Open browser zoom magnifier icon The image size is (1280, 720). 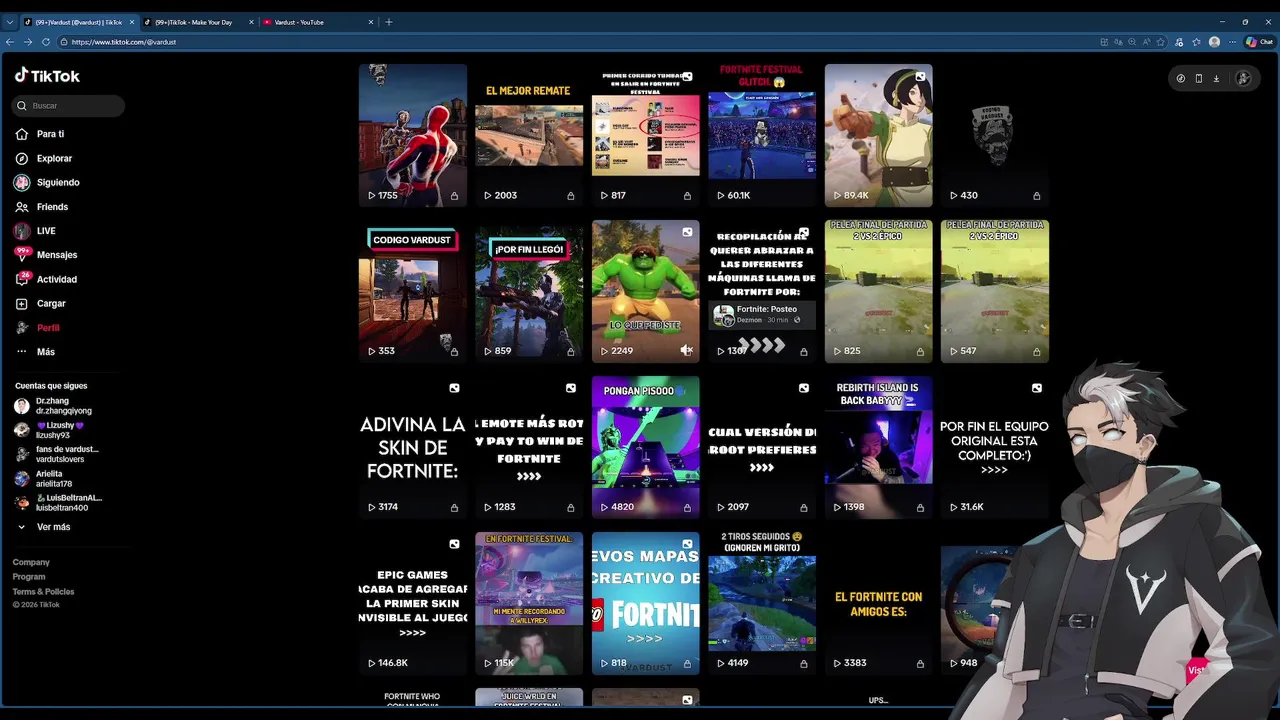pos(1132,42)
